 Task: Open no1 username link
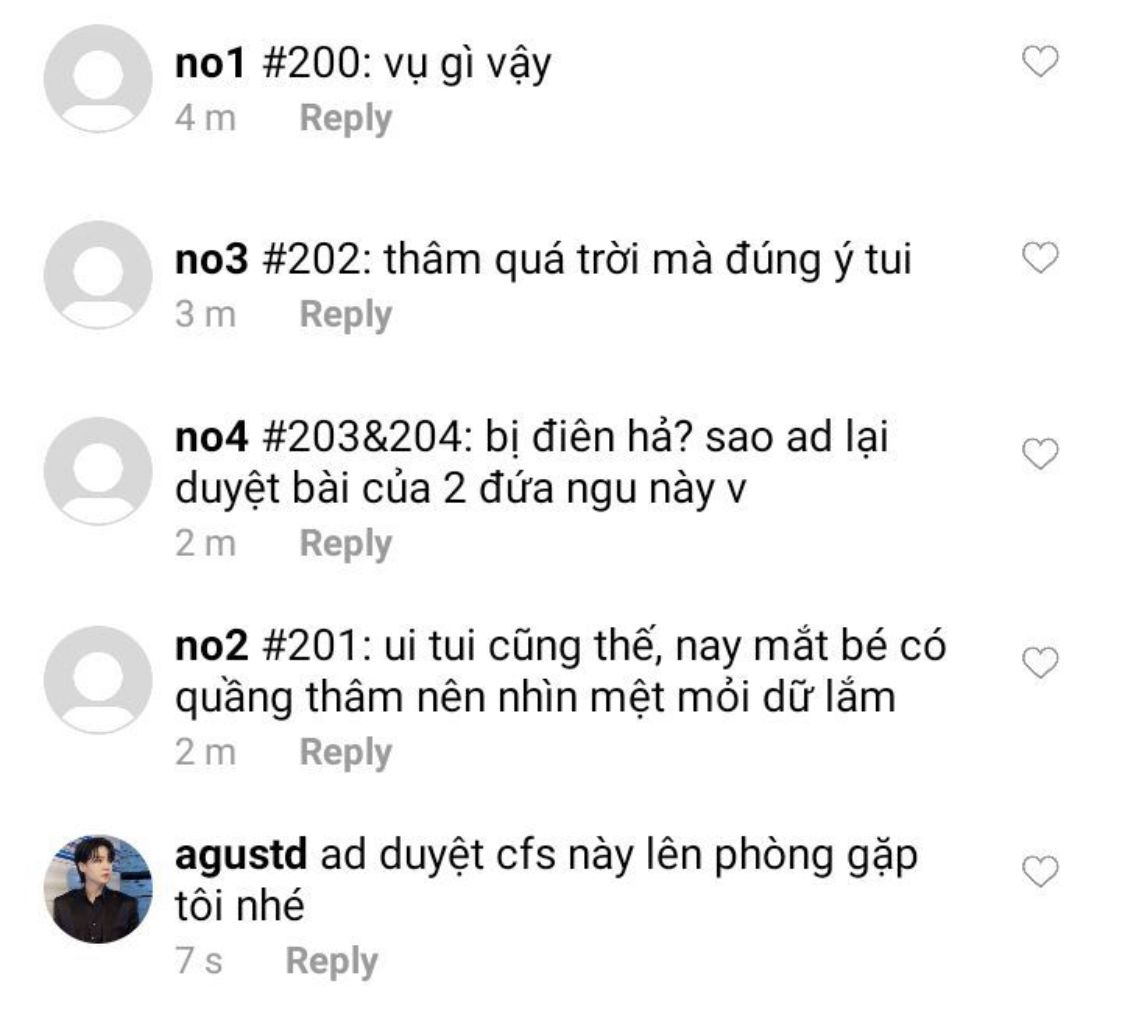point(210,63)
